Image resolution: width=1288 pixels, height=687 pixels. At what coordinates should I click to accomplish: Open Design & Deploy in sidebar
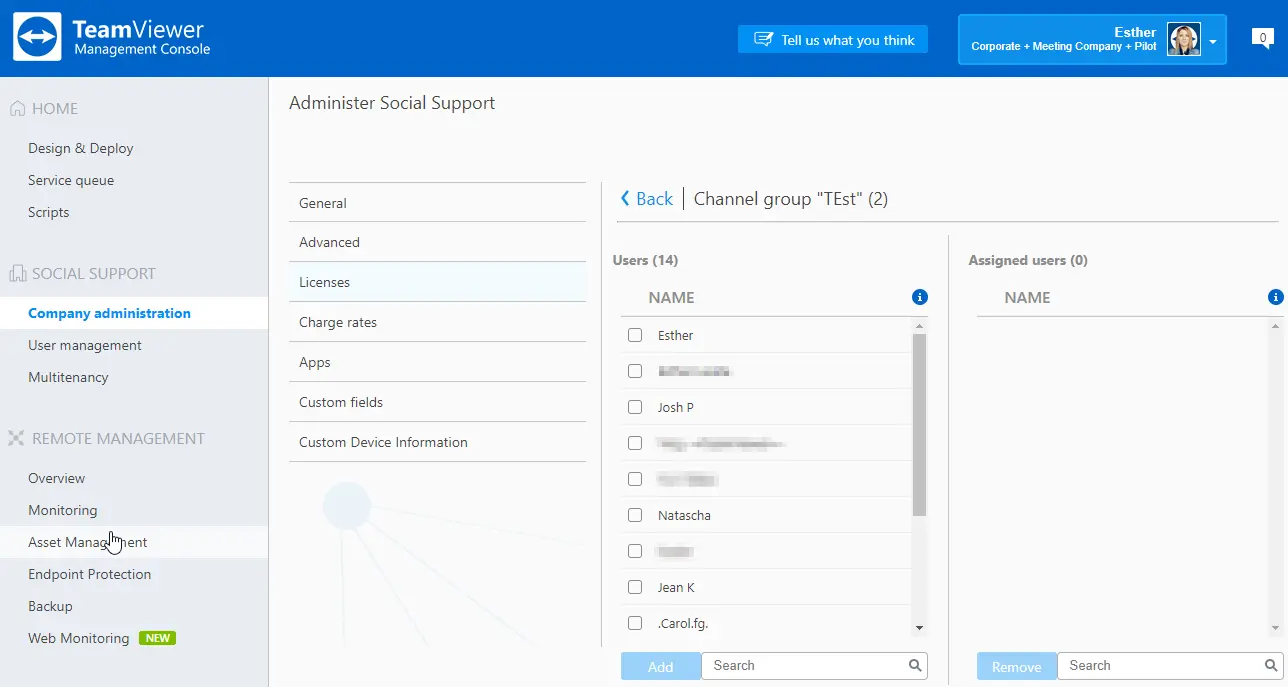point(81,148)
